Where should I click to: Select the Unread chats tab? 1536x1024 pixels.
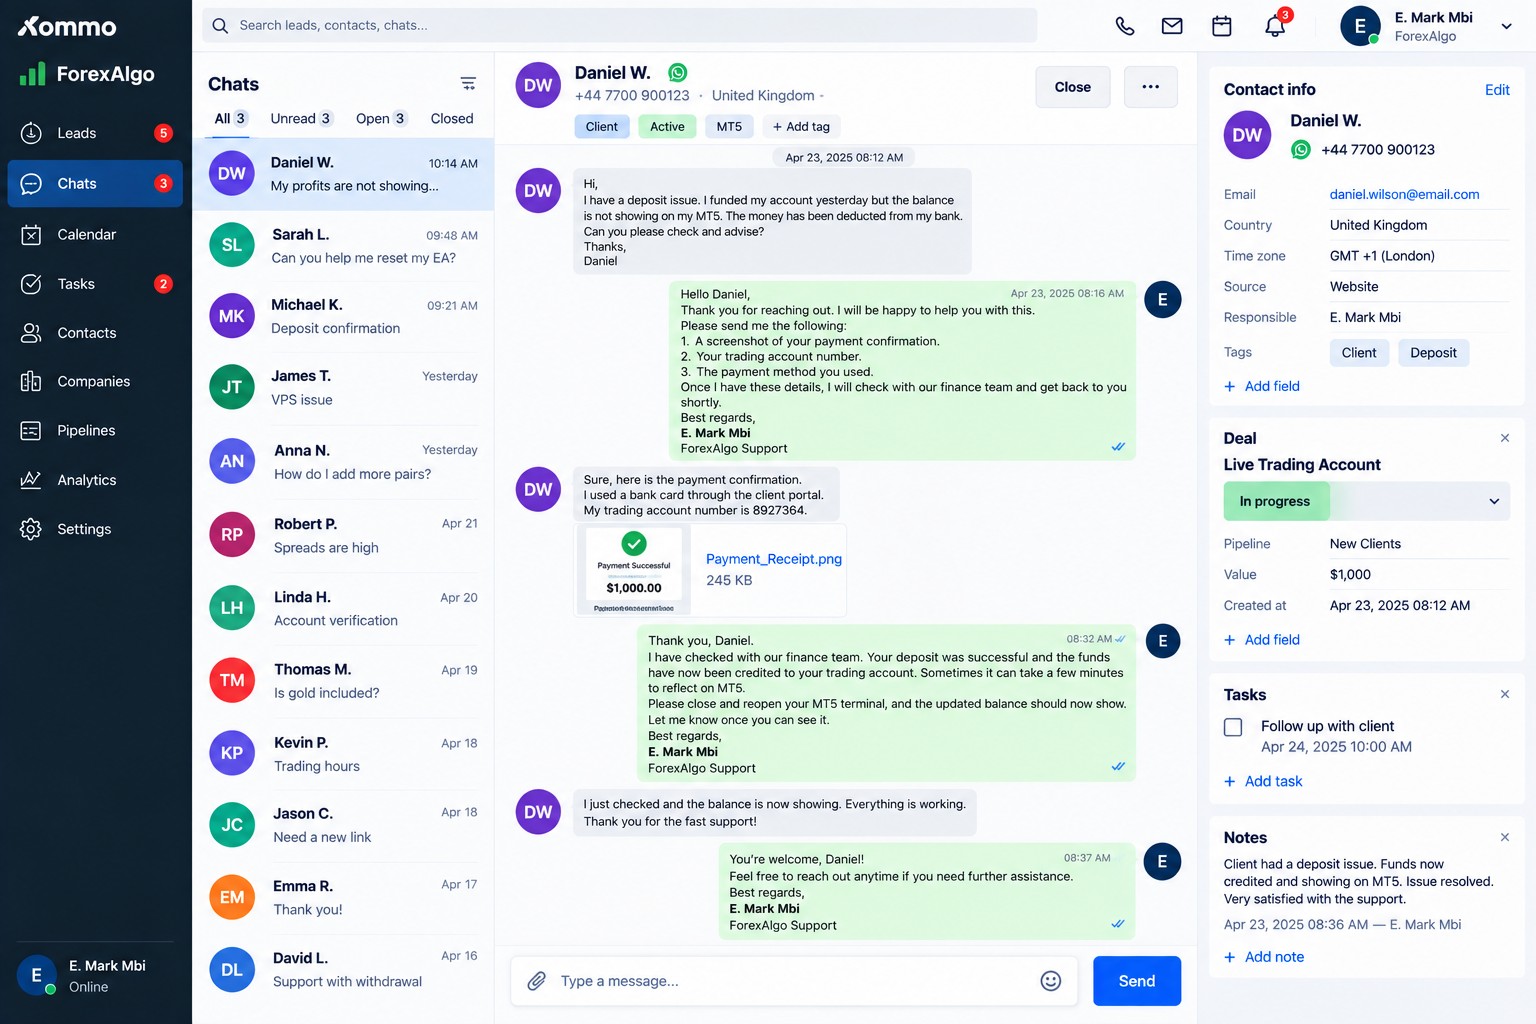tap(301, 118)
